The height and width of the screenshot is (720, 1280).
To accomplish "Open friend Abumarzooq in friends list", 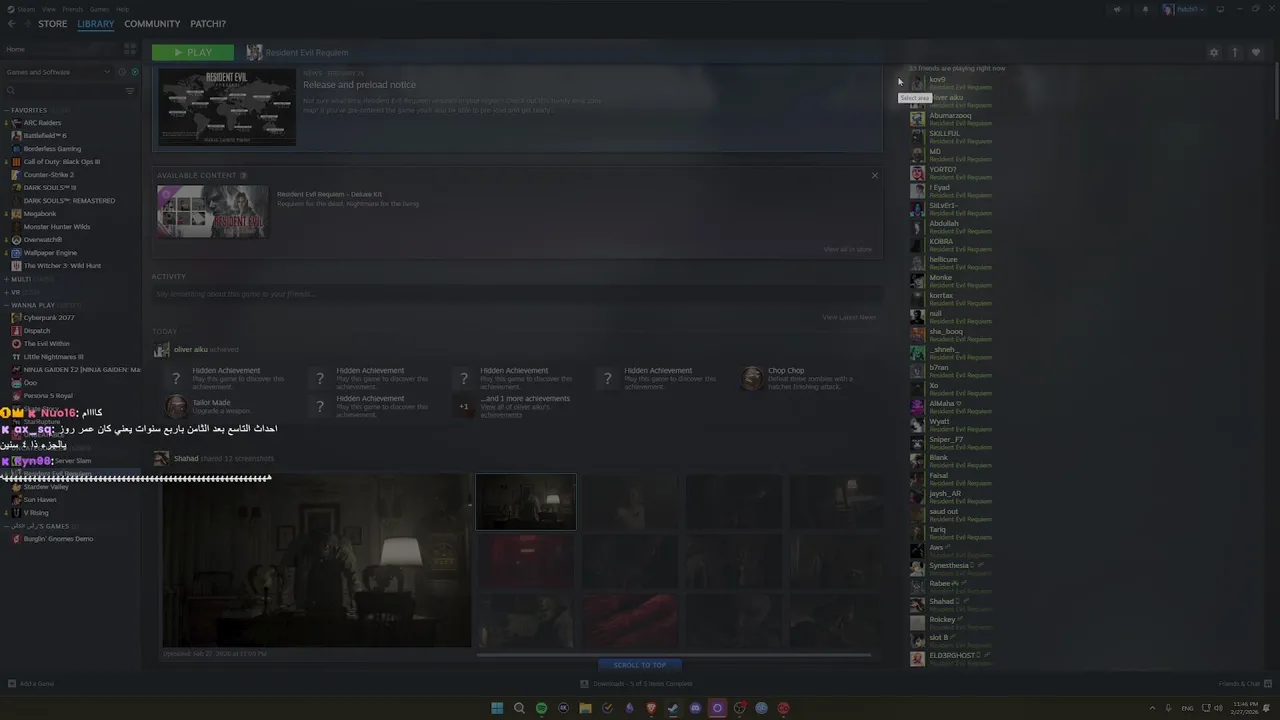I will click(950, 119).
